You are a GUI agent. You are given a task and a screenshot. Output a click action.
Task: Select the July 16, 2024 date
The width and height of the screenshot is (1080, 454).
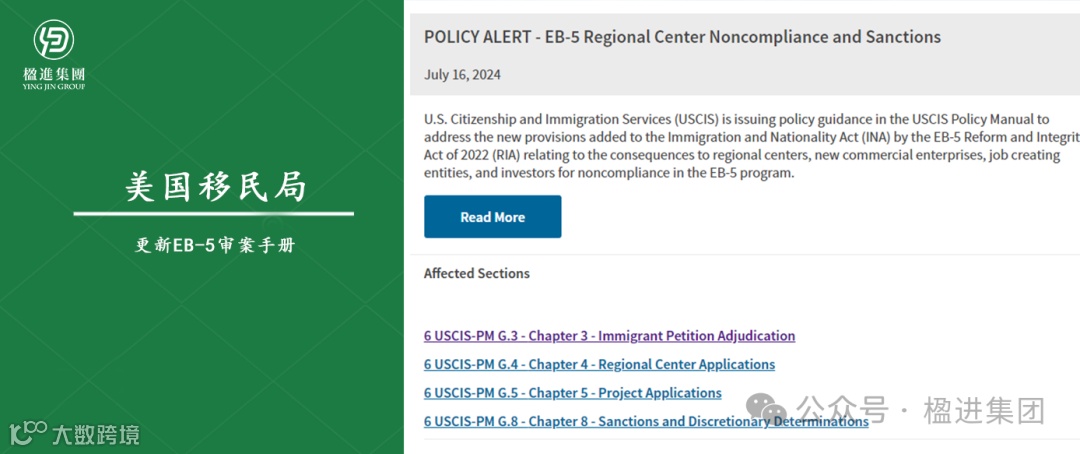[462, 74]
